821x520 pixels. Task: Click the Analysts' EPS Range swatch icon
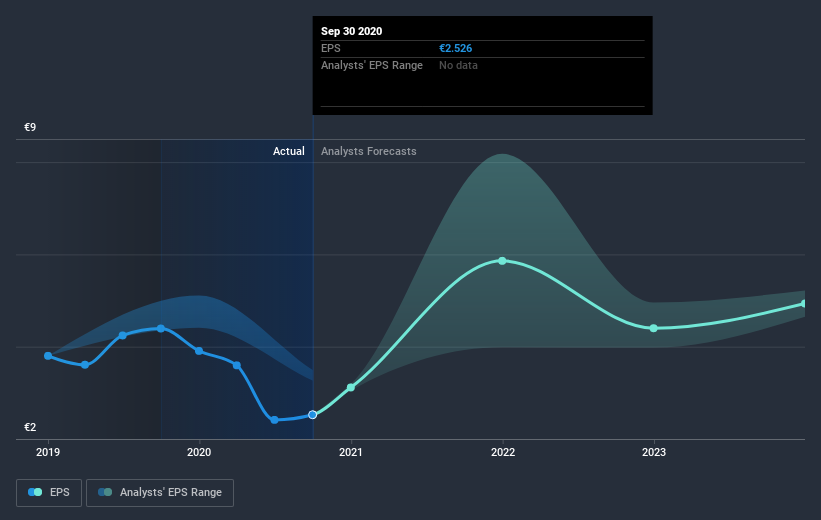(105, 492)
